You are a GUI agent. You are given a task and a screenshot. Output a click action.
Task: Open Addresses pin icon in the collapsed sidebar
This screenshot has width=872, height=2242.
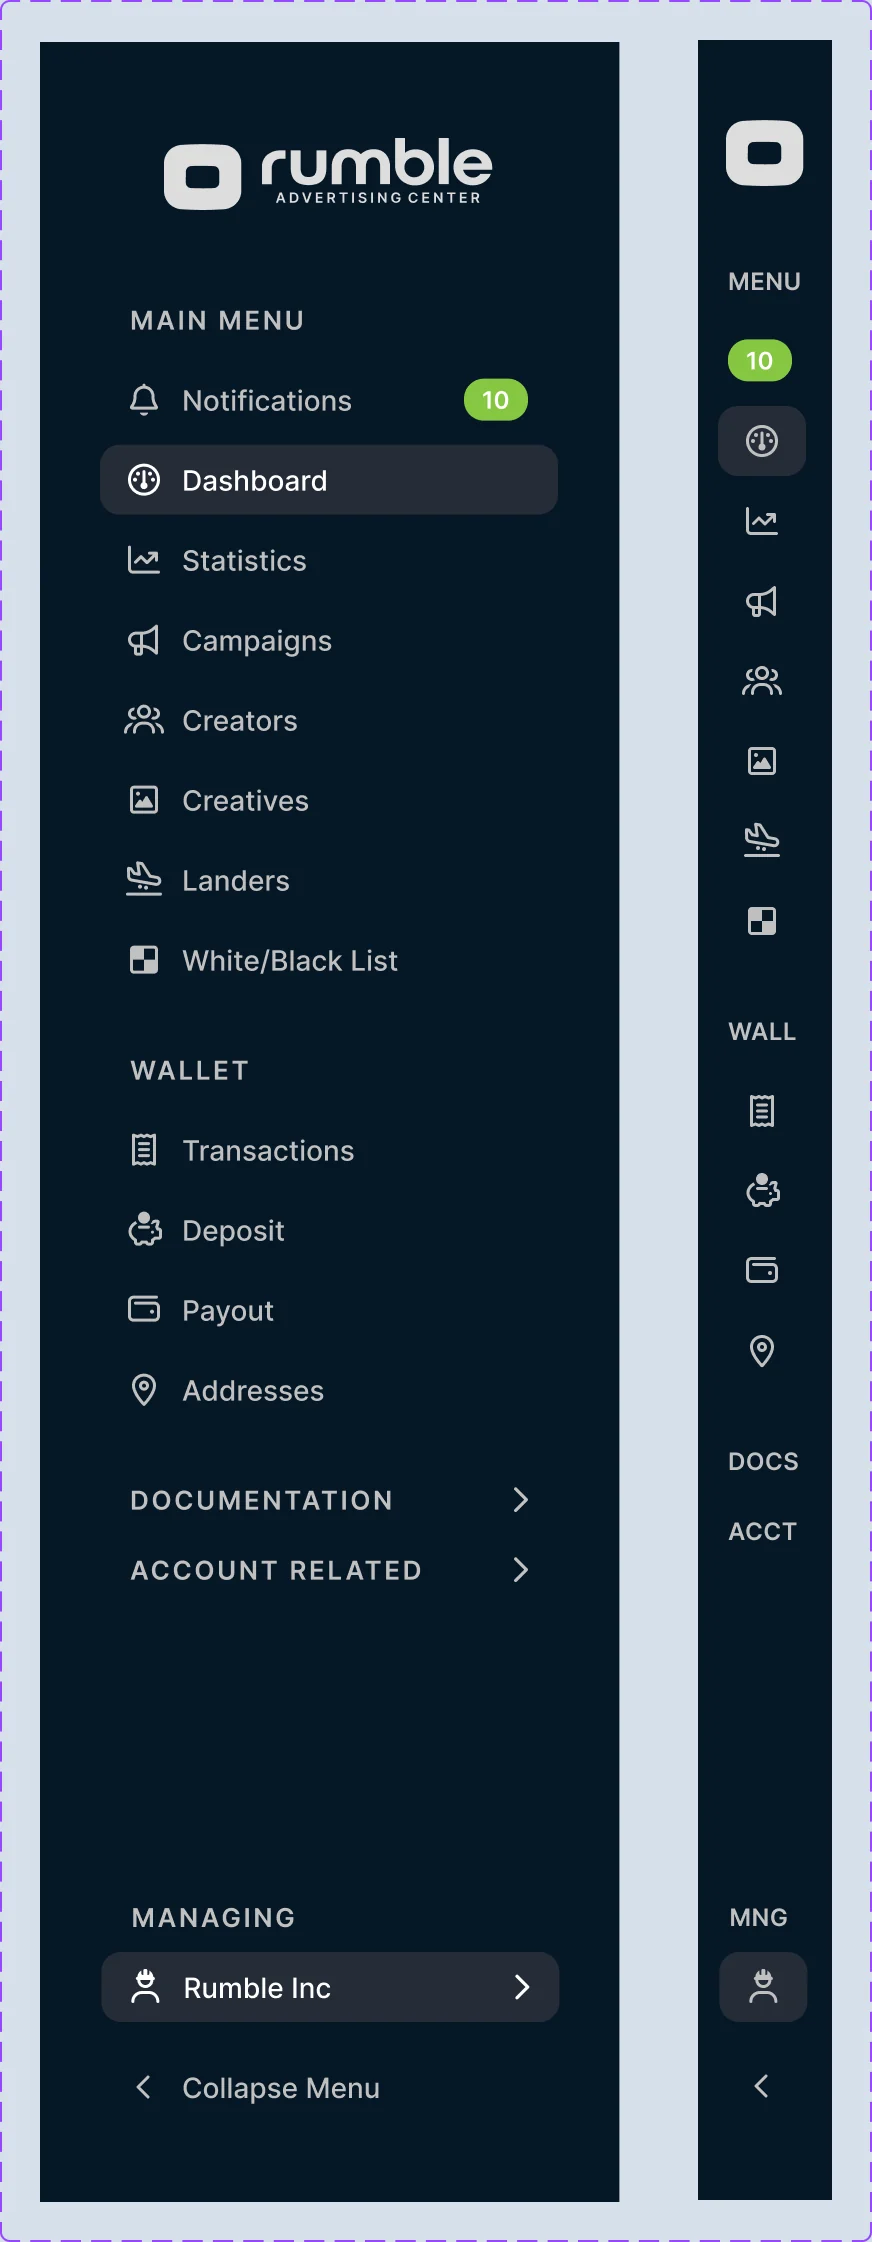pos(762,1351)
